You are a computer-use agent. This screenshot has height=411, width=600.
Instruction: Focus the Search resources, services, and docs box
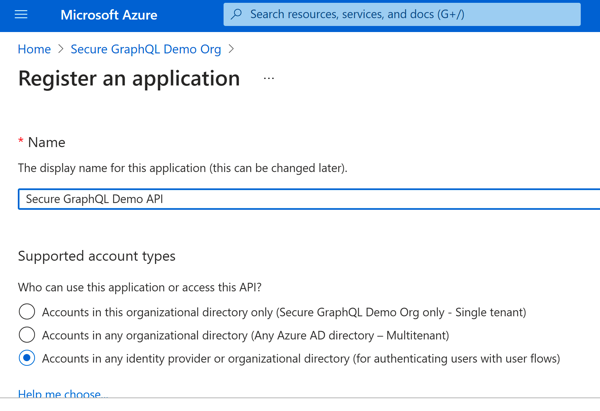(402, 15)
